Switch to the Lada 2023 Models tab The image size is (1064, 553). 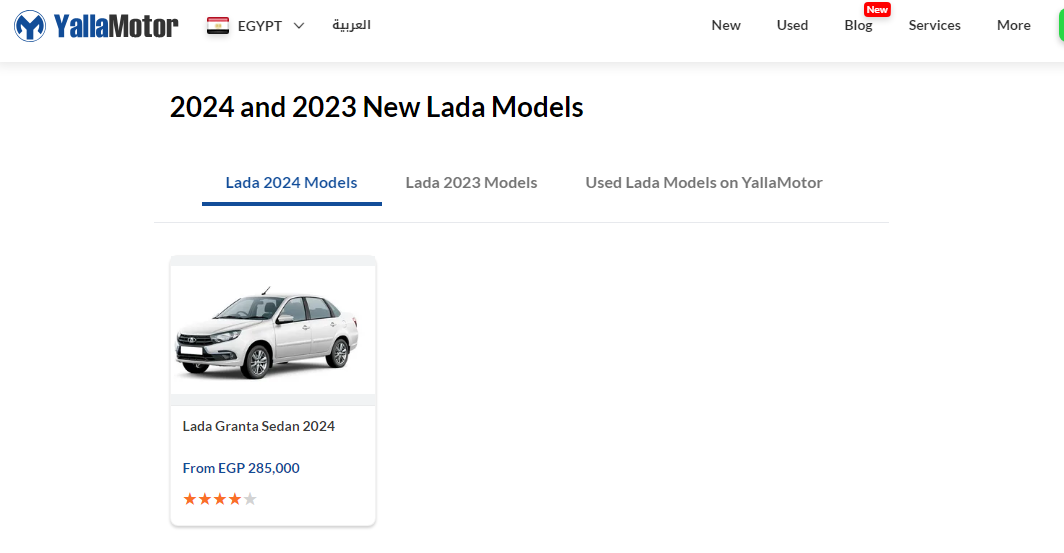click(471, 183)
